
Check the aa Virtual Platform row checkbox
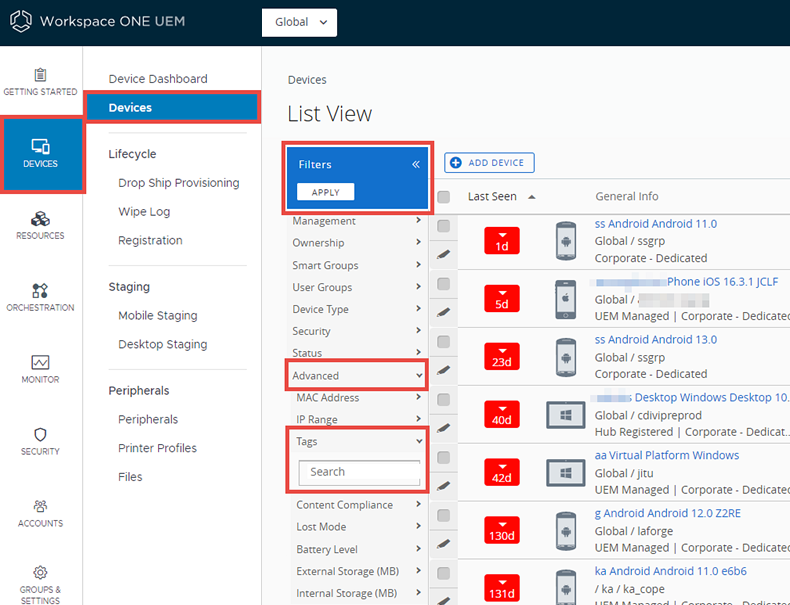443,457
